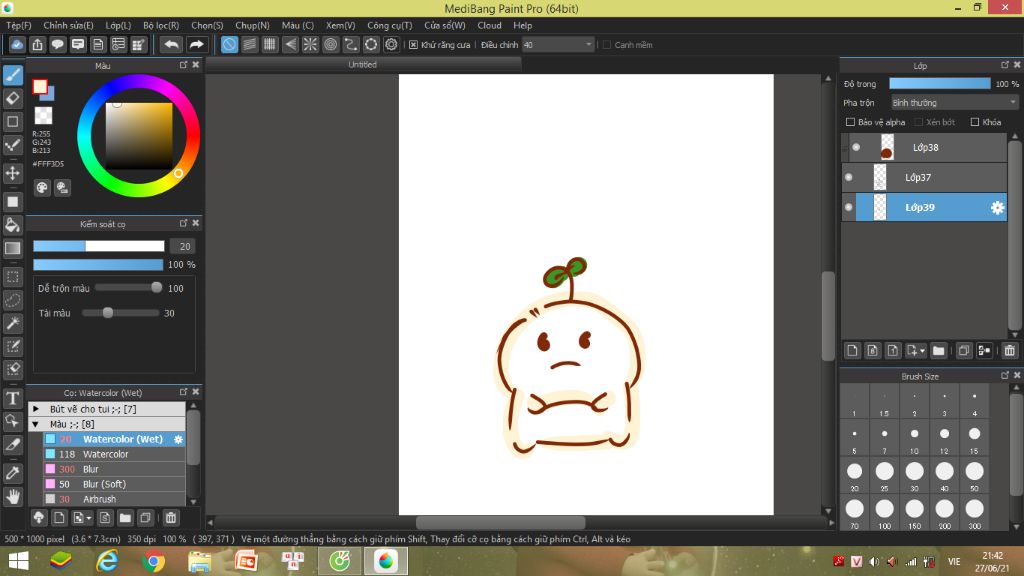The image size is (1024, 576).
Task: Enable the Khóa layer checkbox
Action: (975, 122)
